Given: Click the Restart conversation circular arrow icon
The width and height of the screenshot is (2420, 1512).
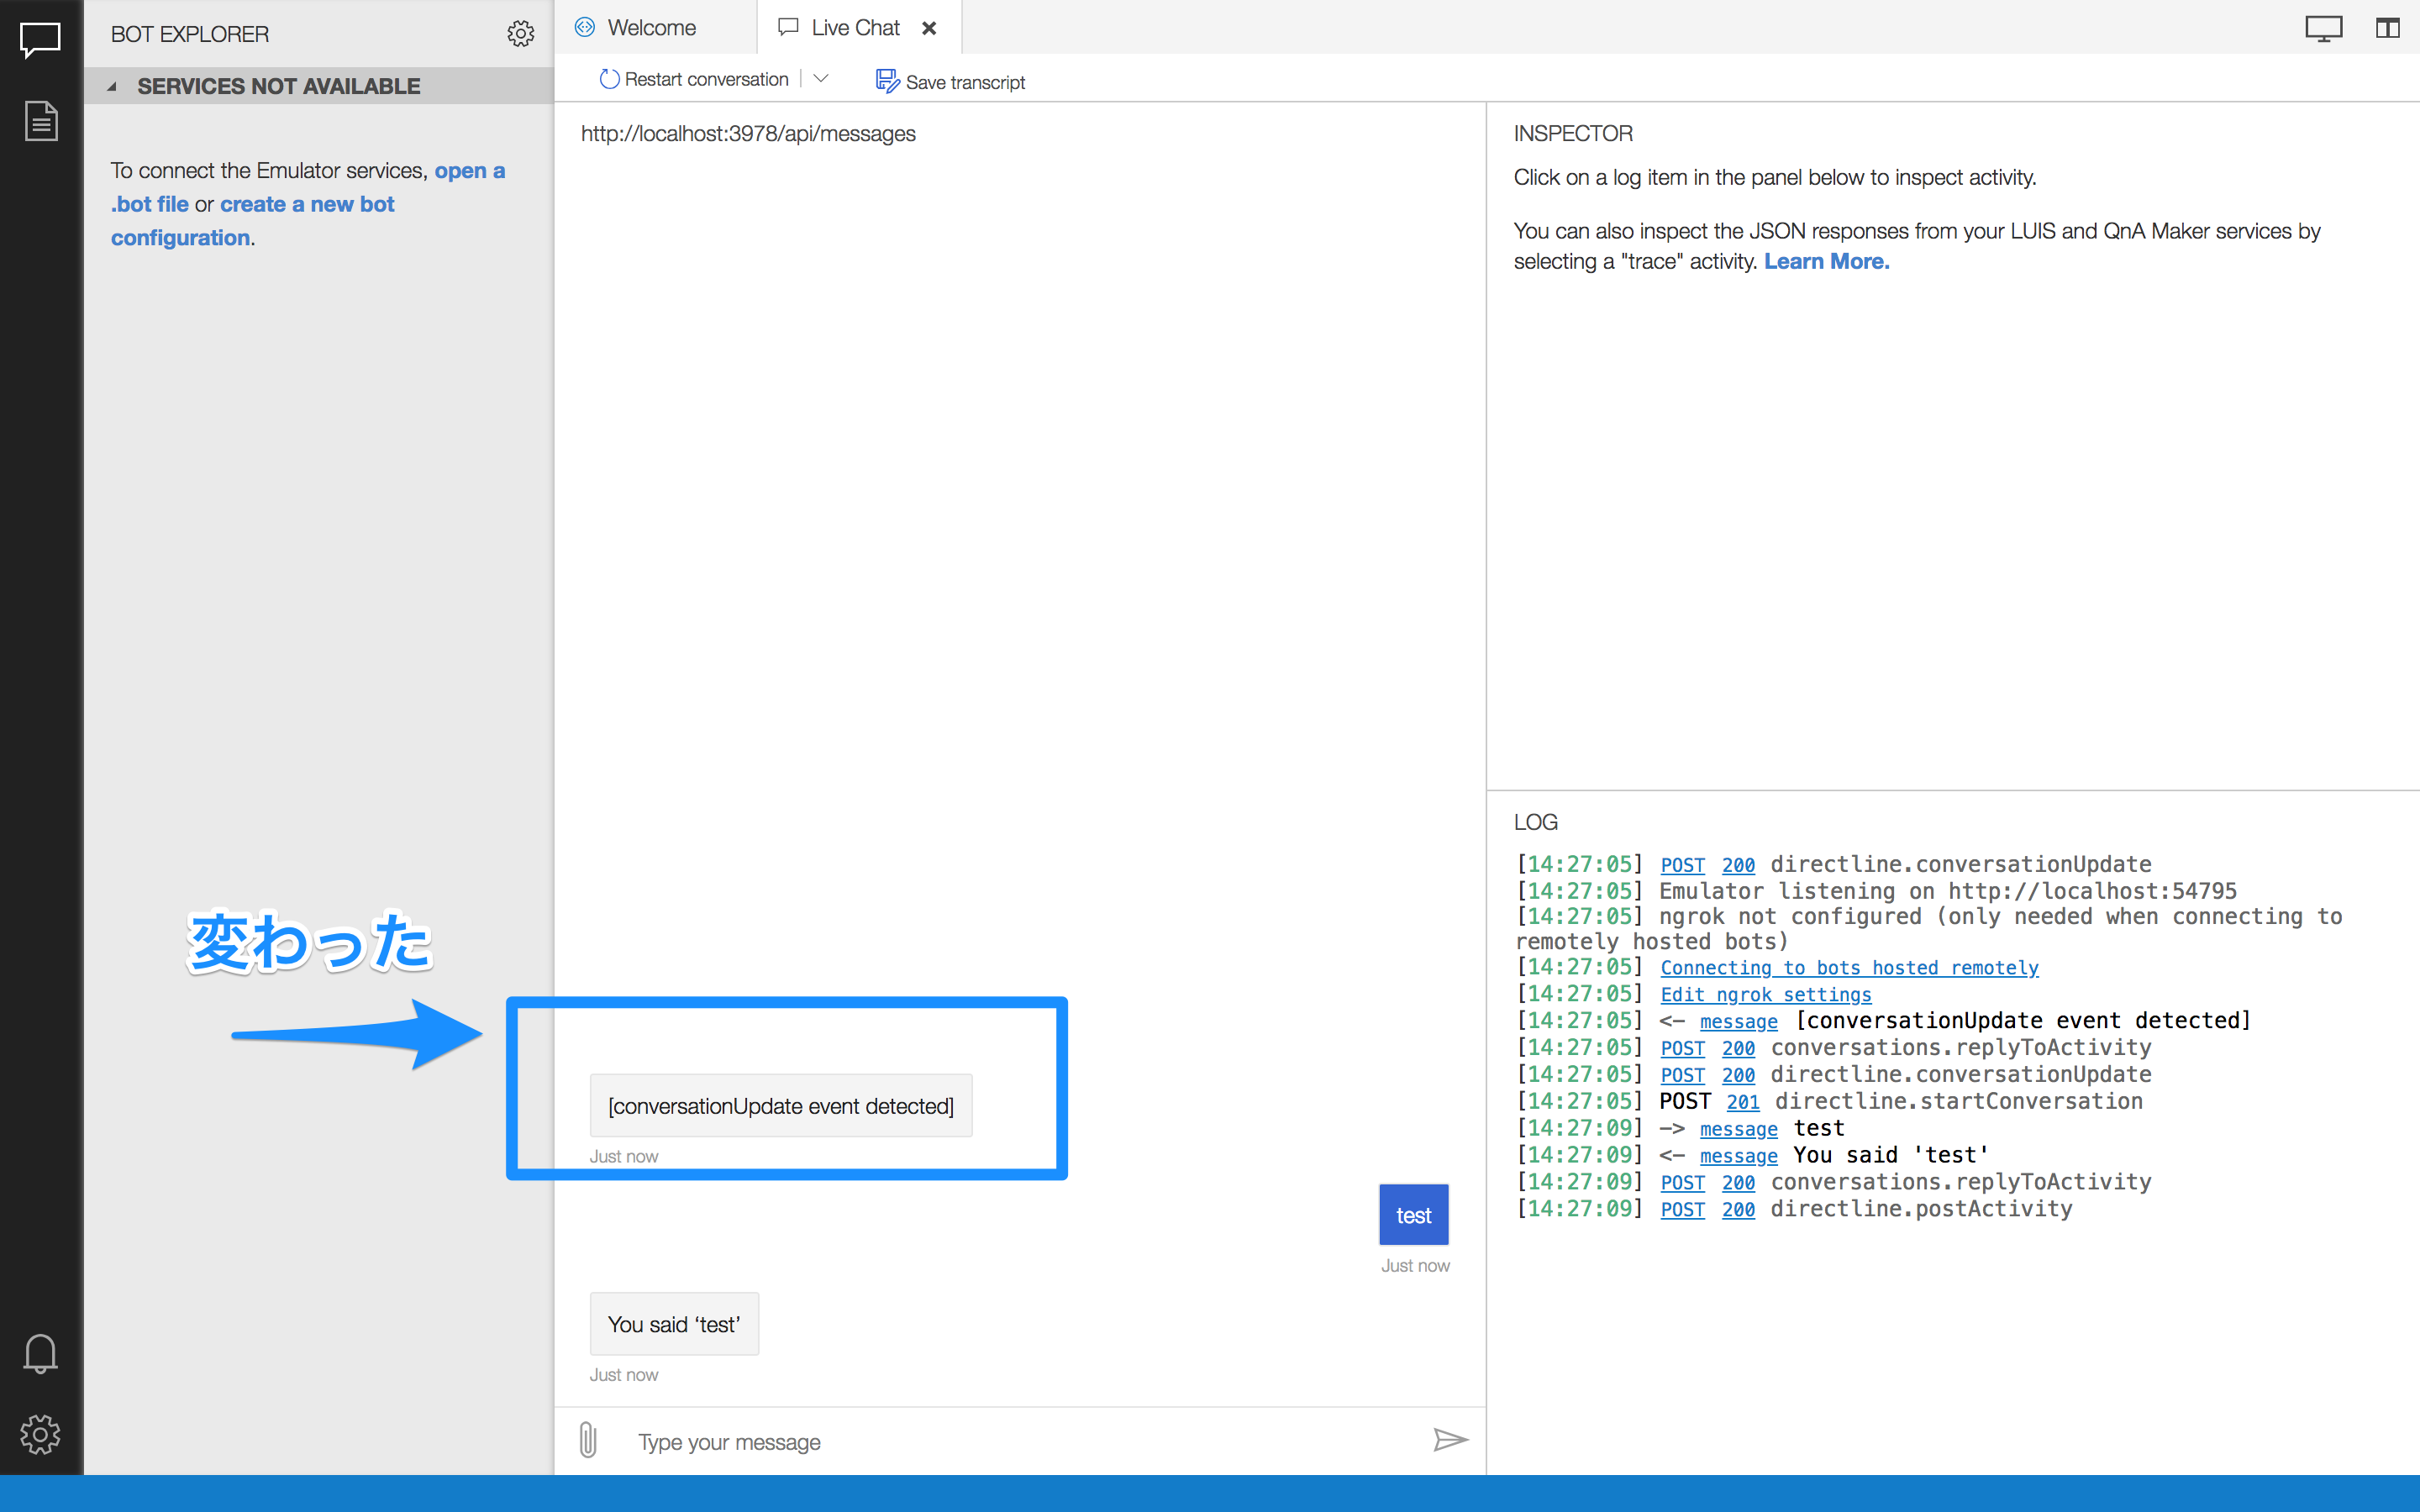Looking at the screenshot, I should pos(609,79).
